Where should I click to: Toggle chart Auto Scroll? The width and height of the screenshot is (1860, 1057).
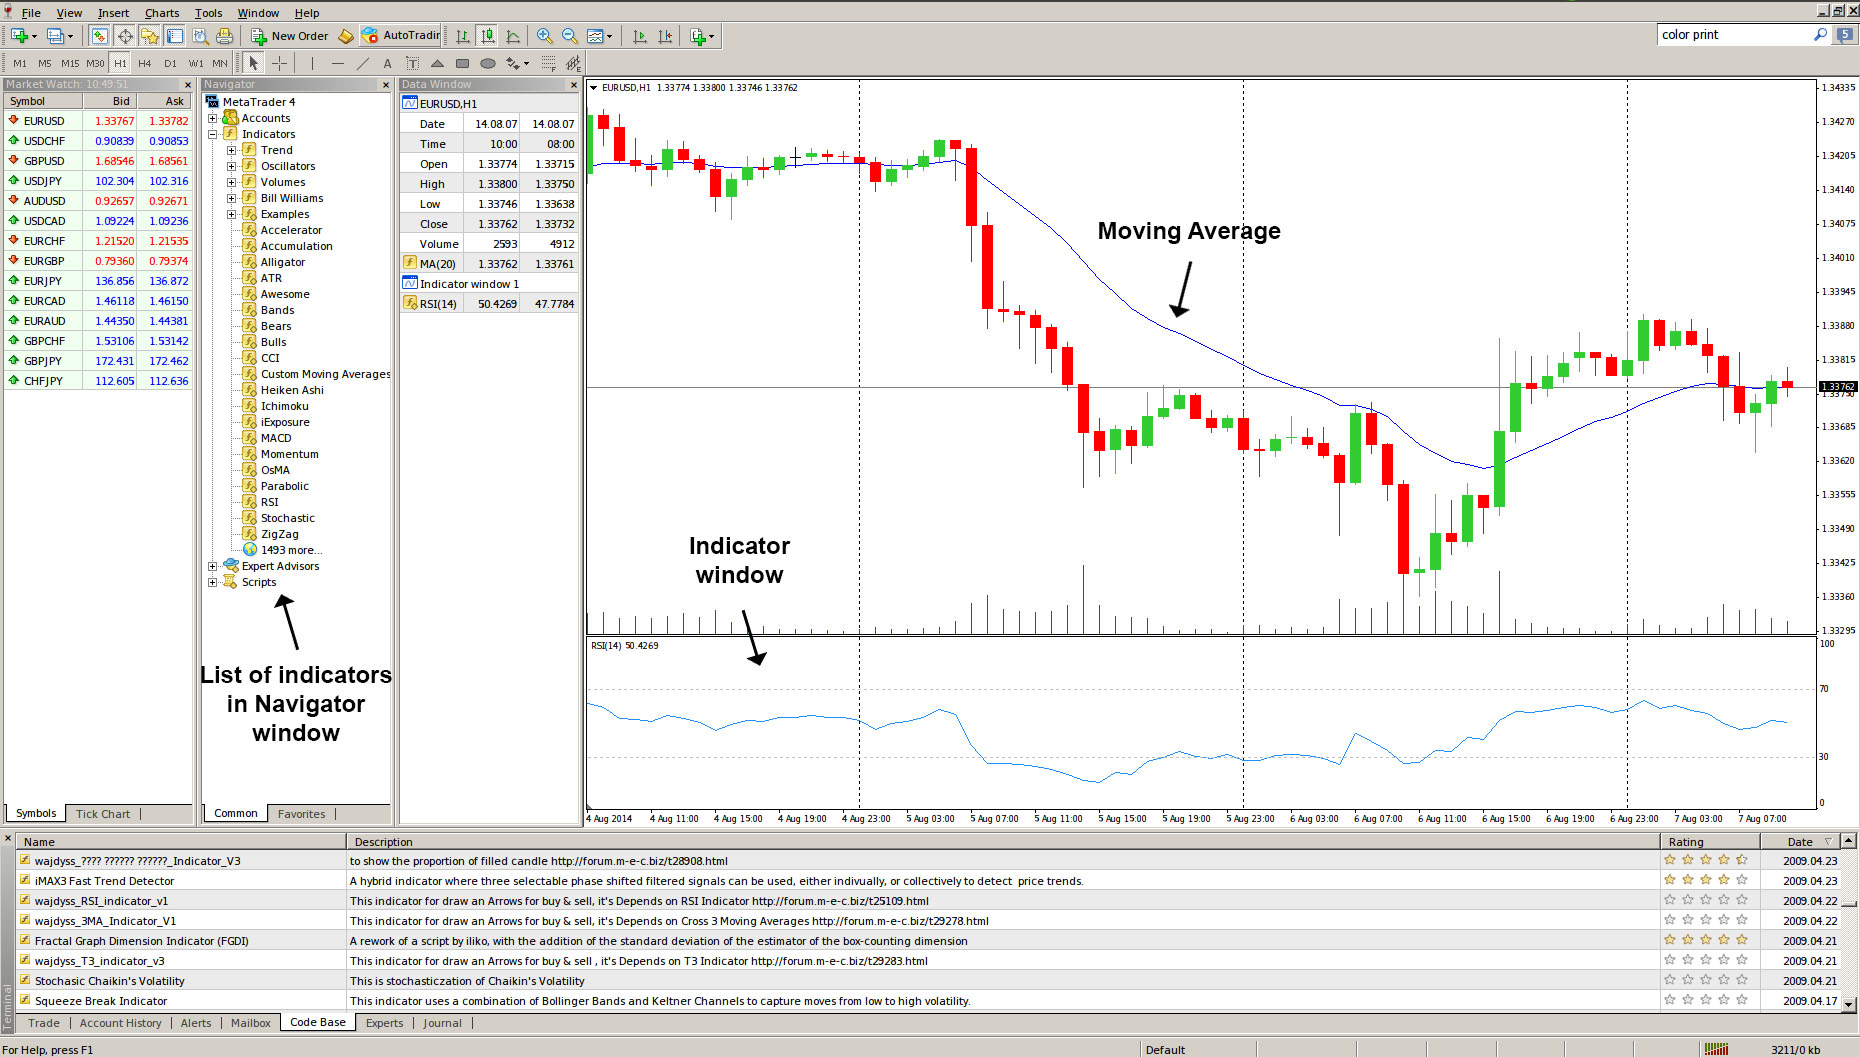(x=640, y=36)
